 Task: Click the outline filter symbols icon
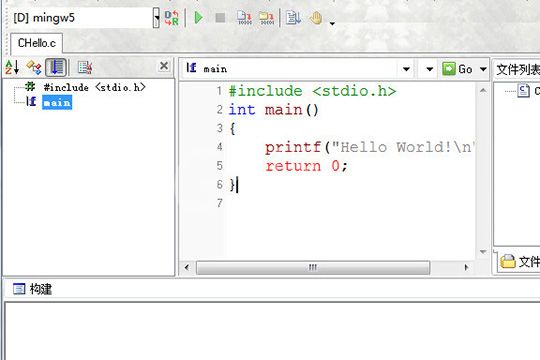34,67
